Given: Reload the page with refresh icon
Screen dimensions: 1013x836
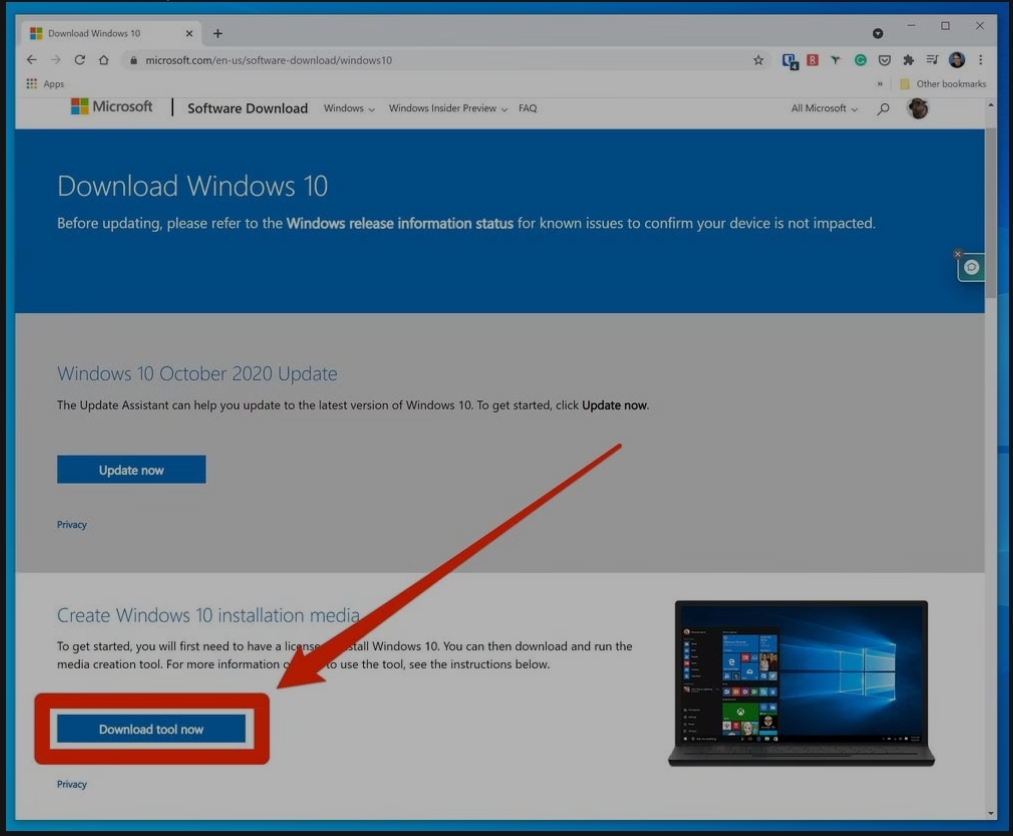Looking at the screenshot, I should pyautogui.click(x=80, y=60).
